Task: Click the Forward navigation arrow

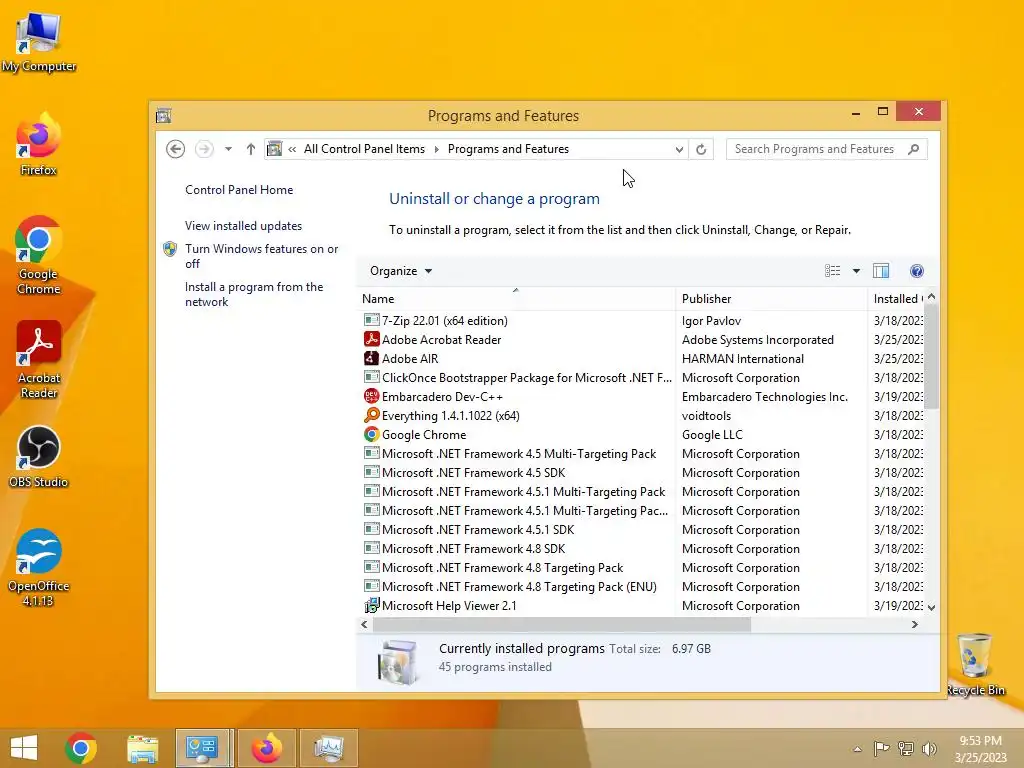Action: (204, 149)
